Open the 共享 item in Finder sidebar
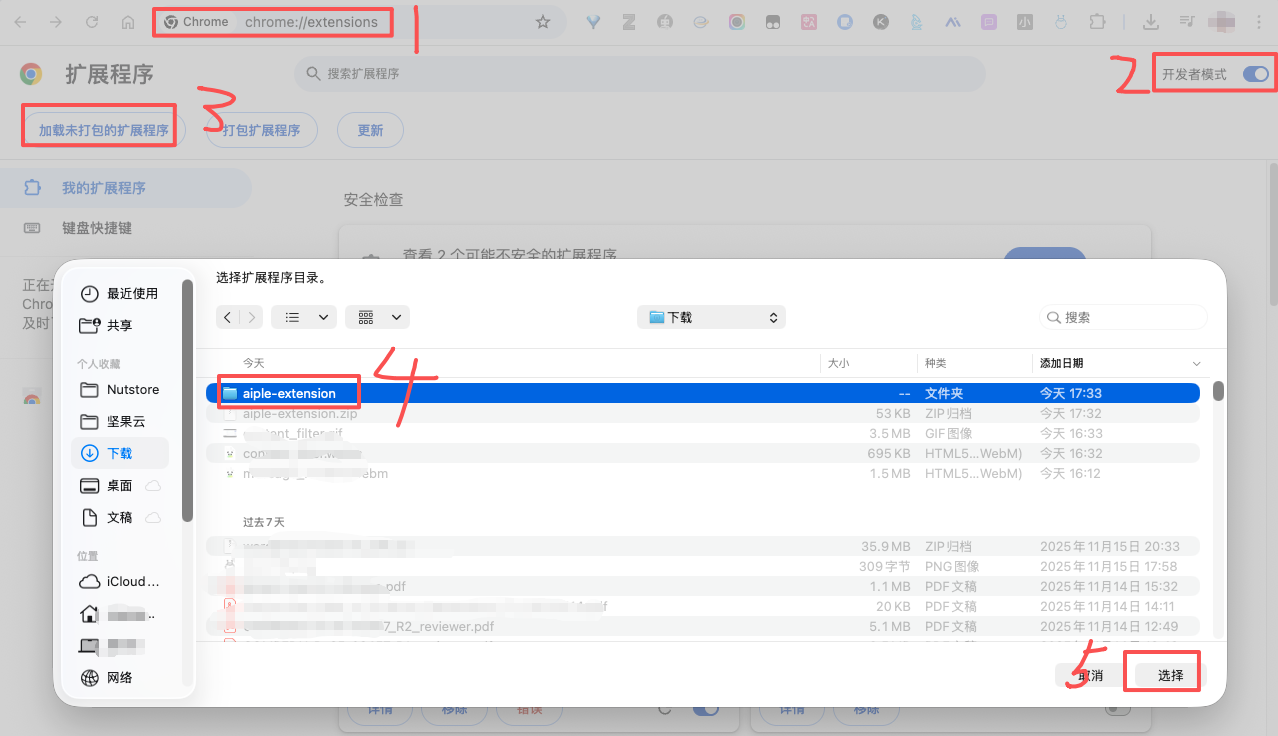Screen dimensions: 1278x736 [x=117, y=325]
